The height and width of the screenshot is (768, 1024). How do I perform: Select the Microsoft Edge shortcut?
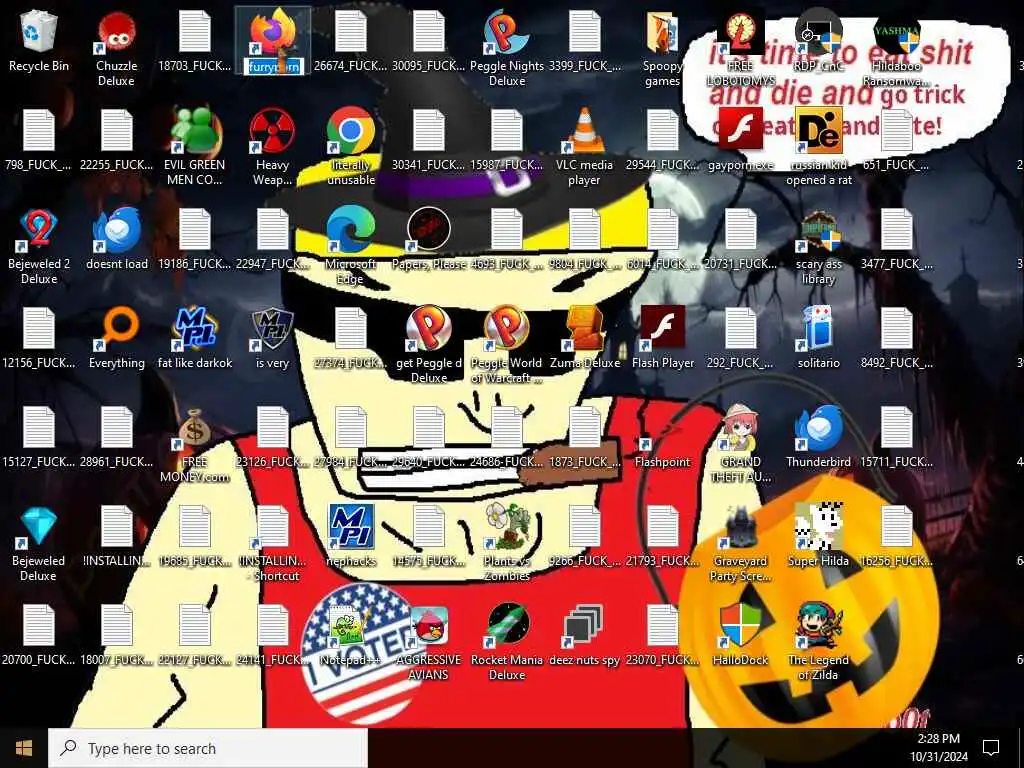coord(351,231)
